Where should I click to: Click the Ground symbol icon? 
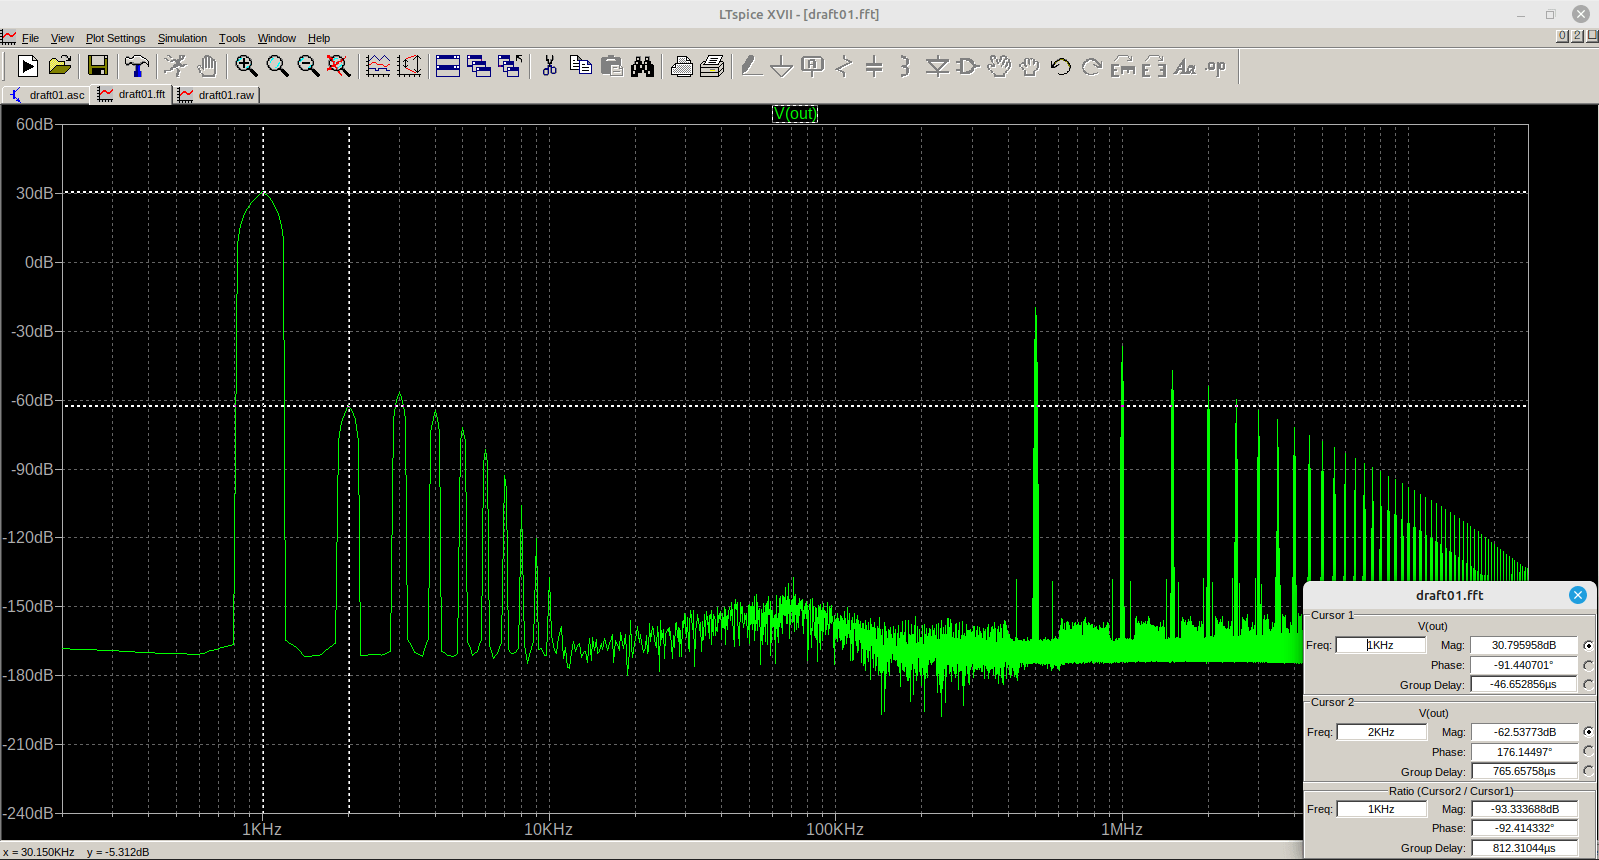point(782,66)
